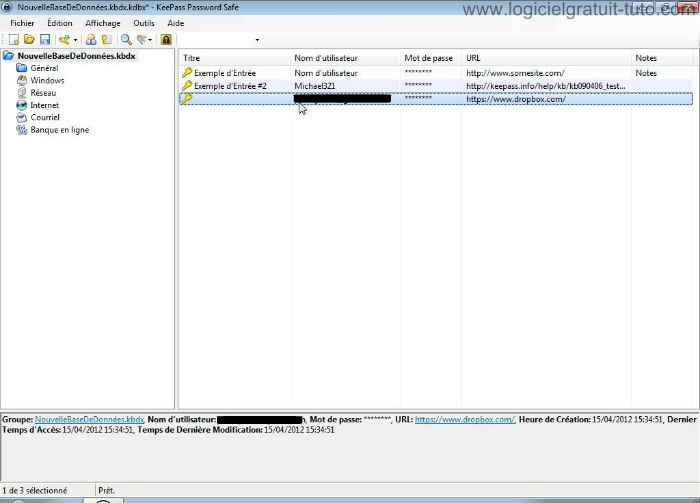
Task: Select the Courriel group
Action: [45, 117]
